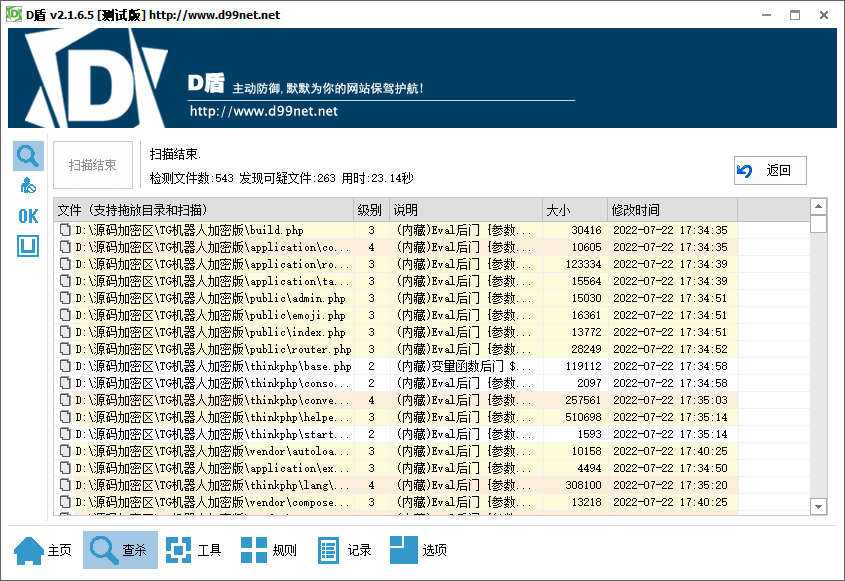This screenshot has height=581, width=845.
Task: Select the application\ta... file row
Action: pos(396,281)
